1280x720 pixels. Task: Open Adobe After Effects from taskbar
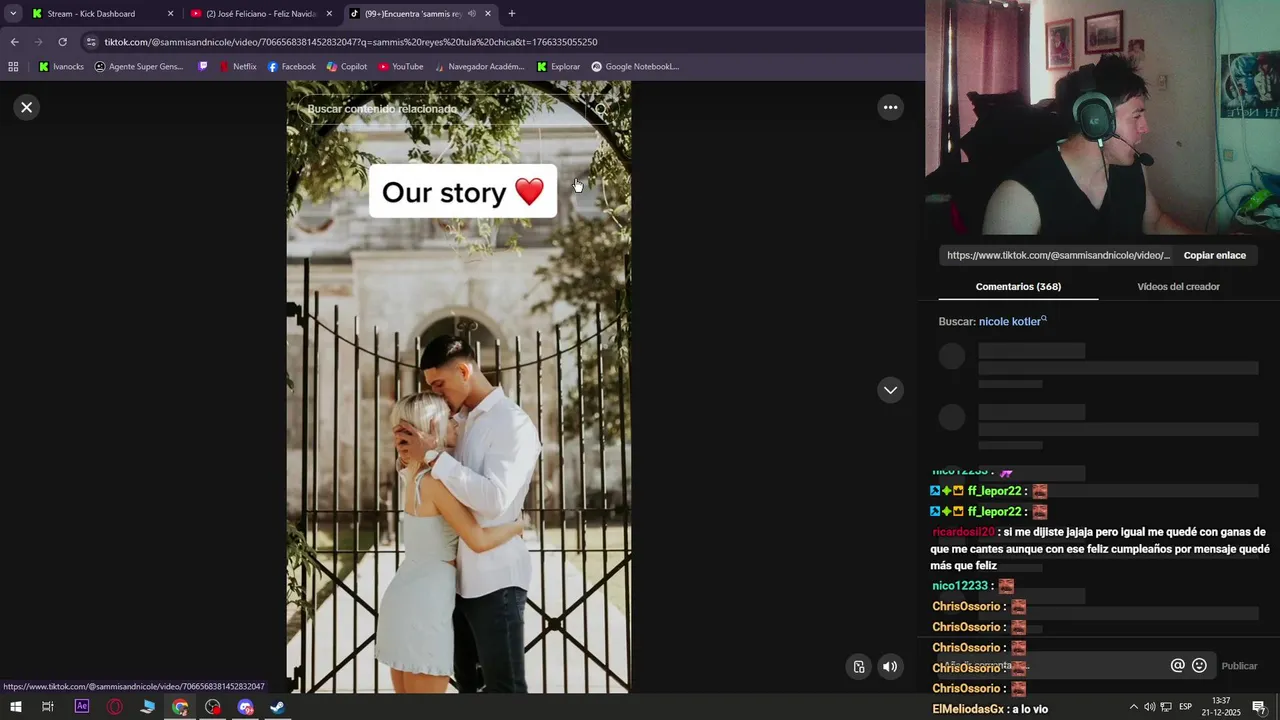[x=82, y=707]
